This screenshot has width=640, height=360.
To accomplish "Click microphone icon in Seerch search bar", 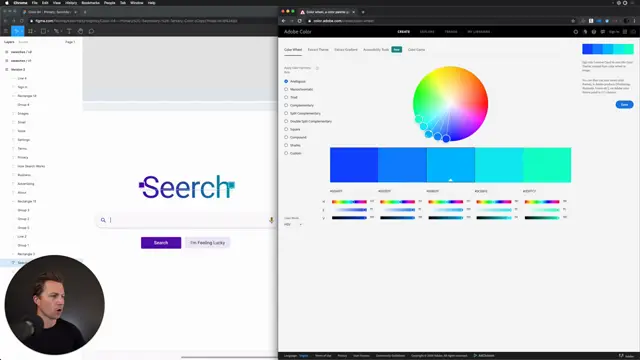I will 271,220.
